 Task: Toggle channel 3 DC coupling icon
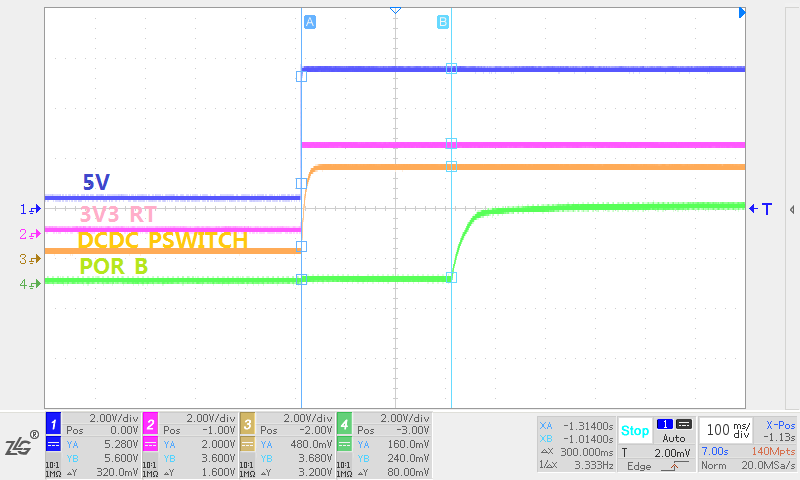(x=247, y=444)
